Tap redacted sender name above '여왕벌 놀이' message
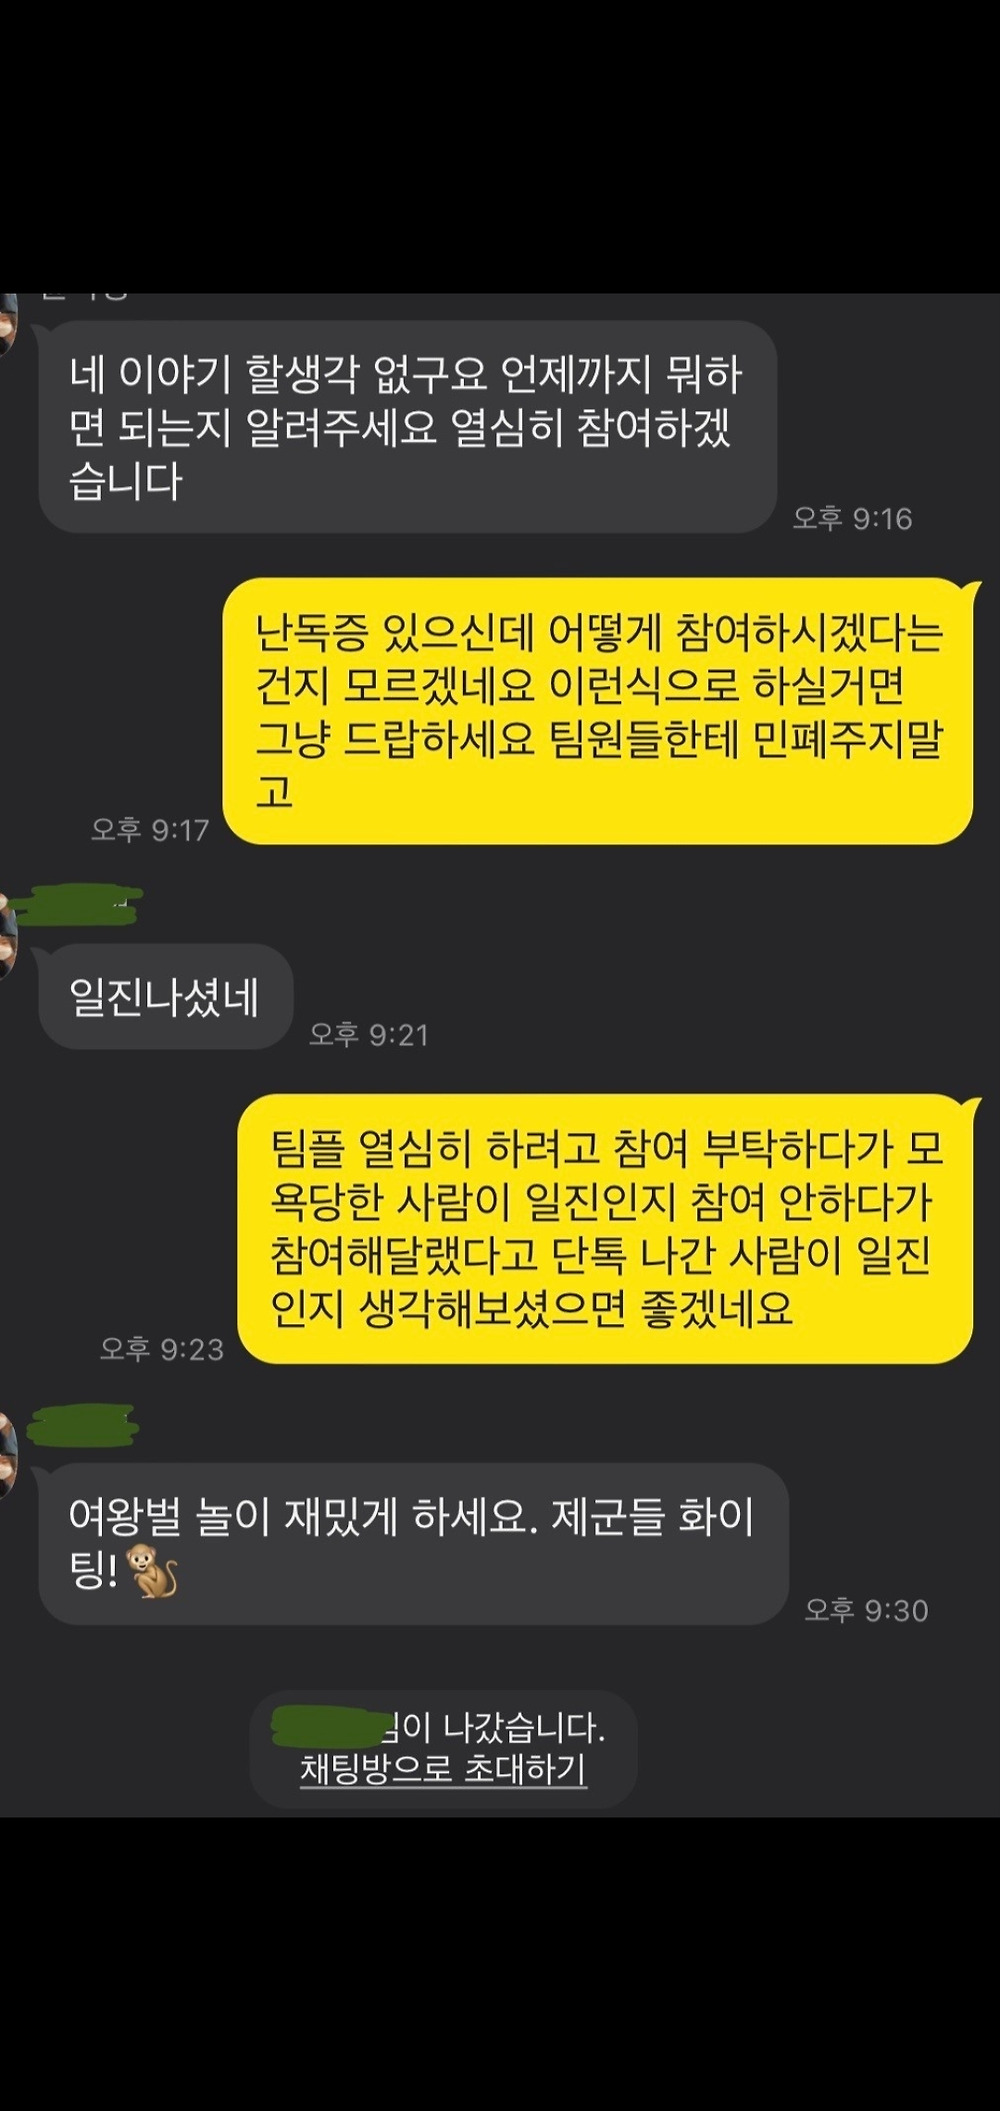 [83, 1425]
